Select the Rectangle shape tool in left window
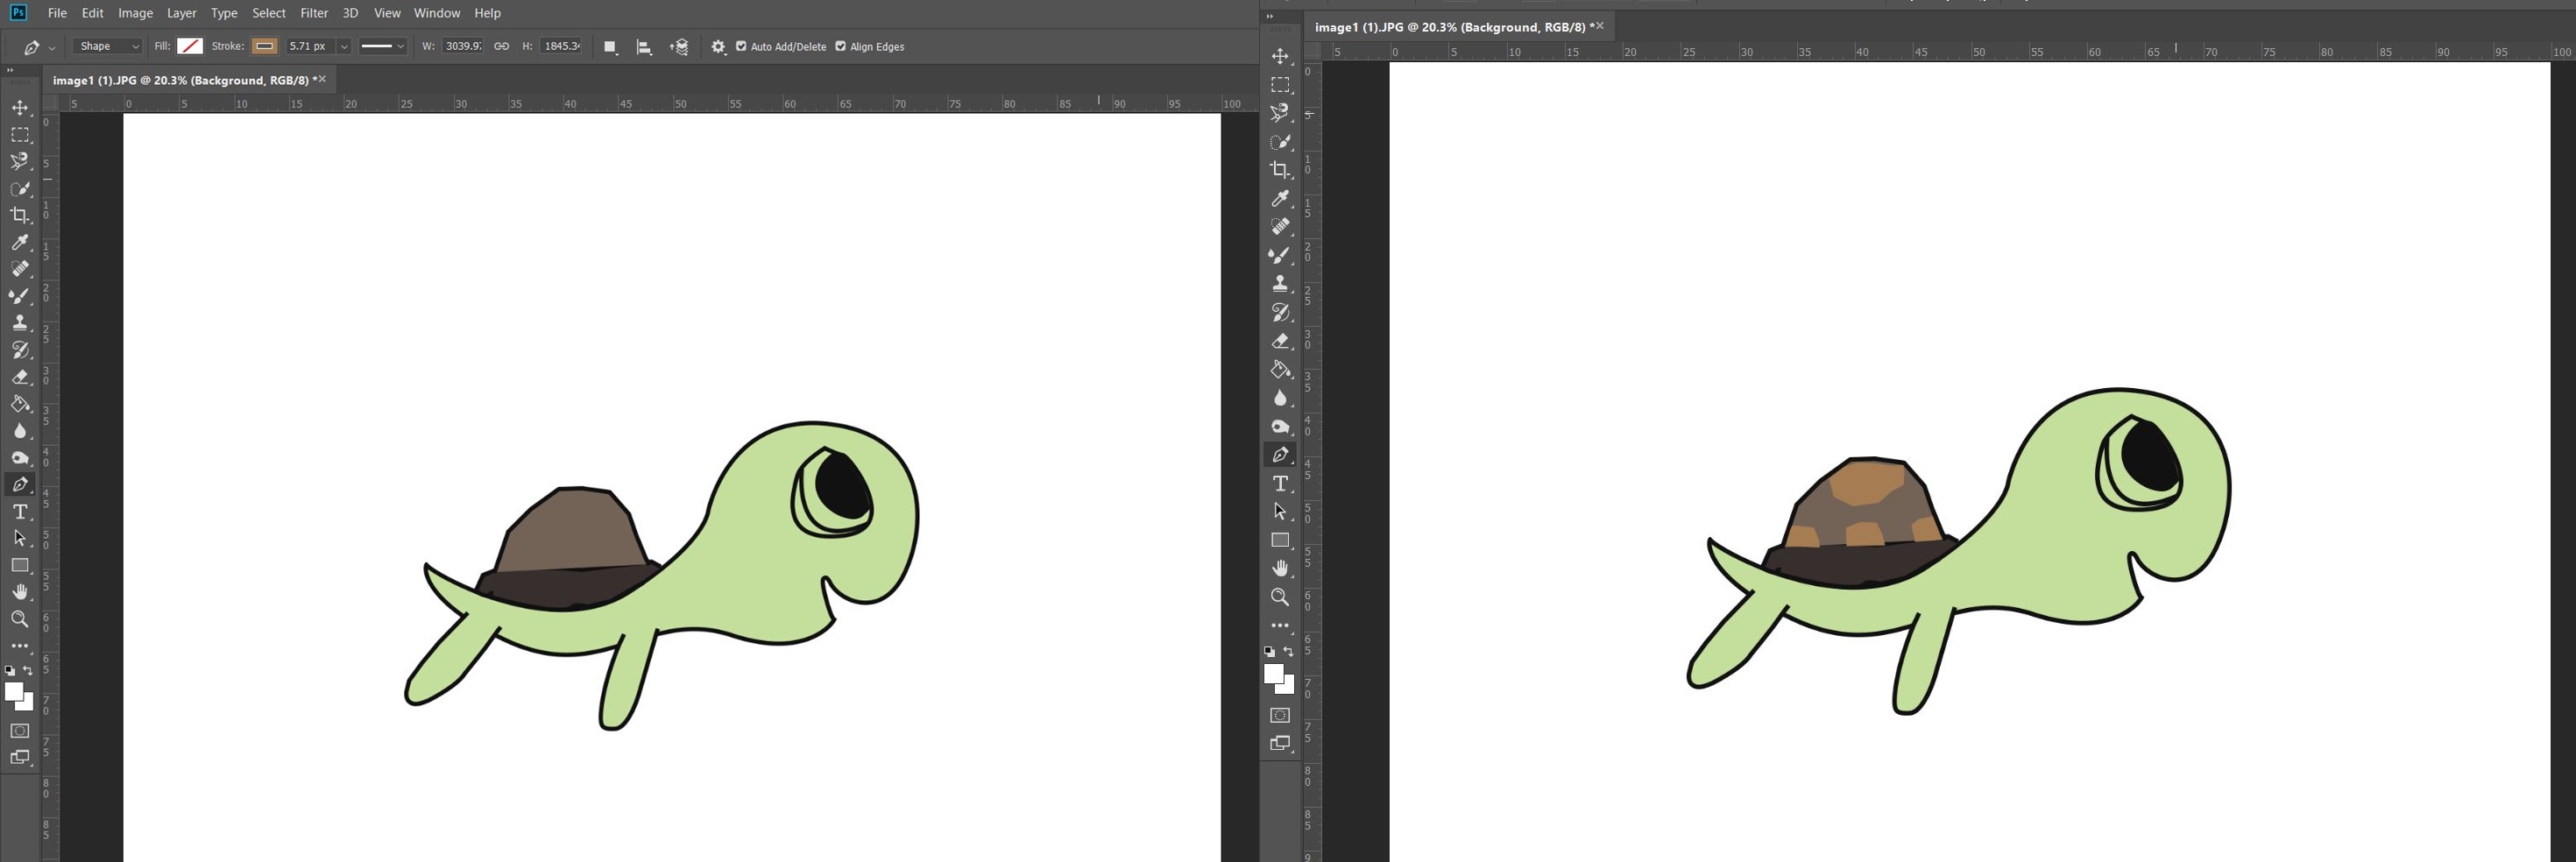 20,565
